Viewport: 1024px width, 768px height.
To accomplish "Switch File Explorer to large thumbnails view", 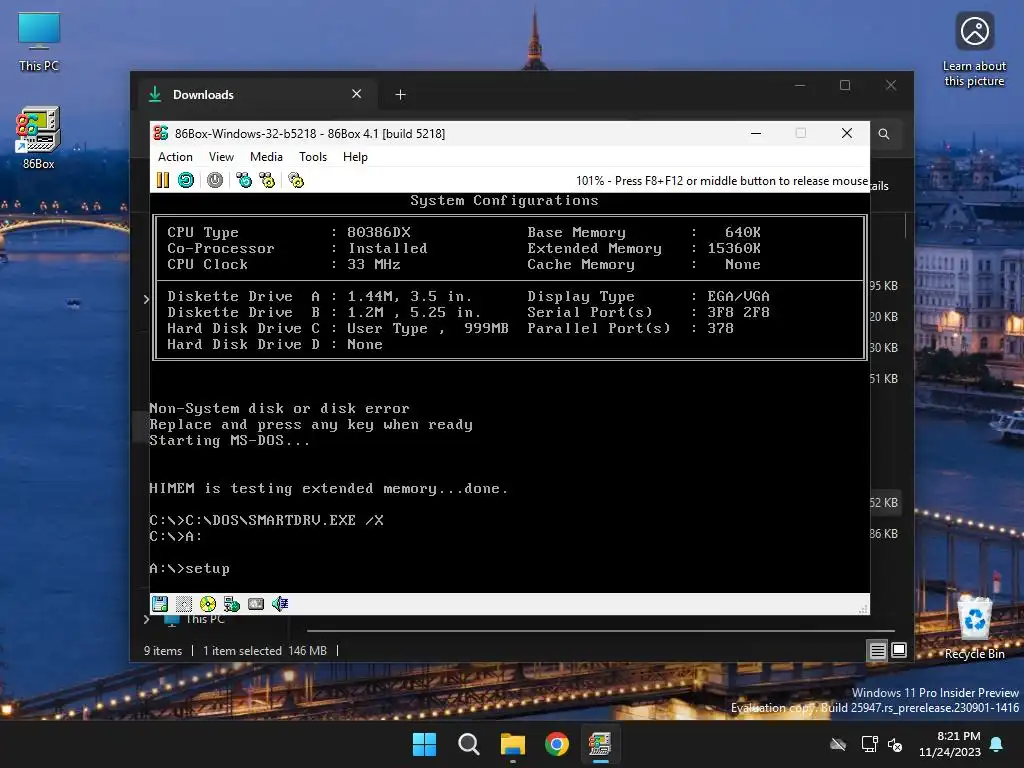I will point(899,650).
